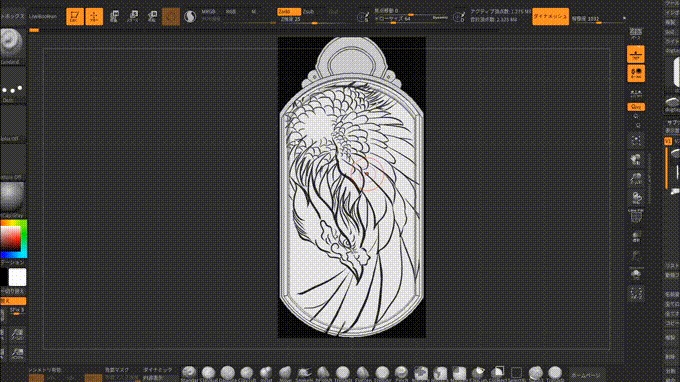Image resolution: width=680 pixels, height=382 pixels.
Task: Click the DynaMesh orange button
Action: pos(550,16)
